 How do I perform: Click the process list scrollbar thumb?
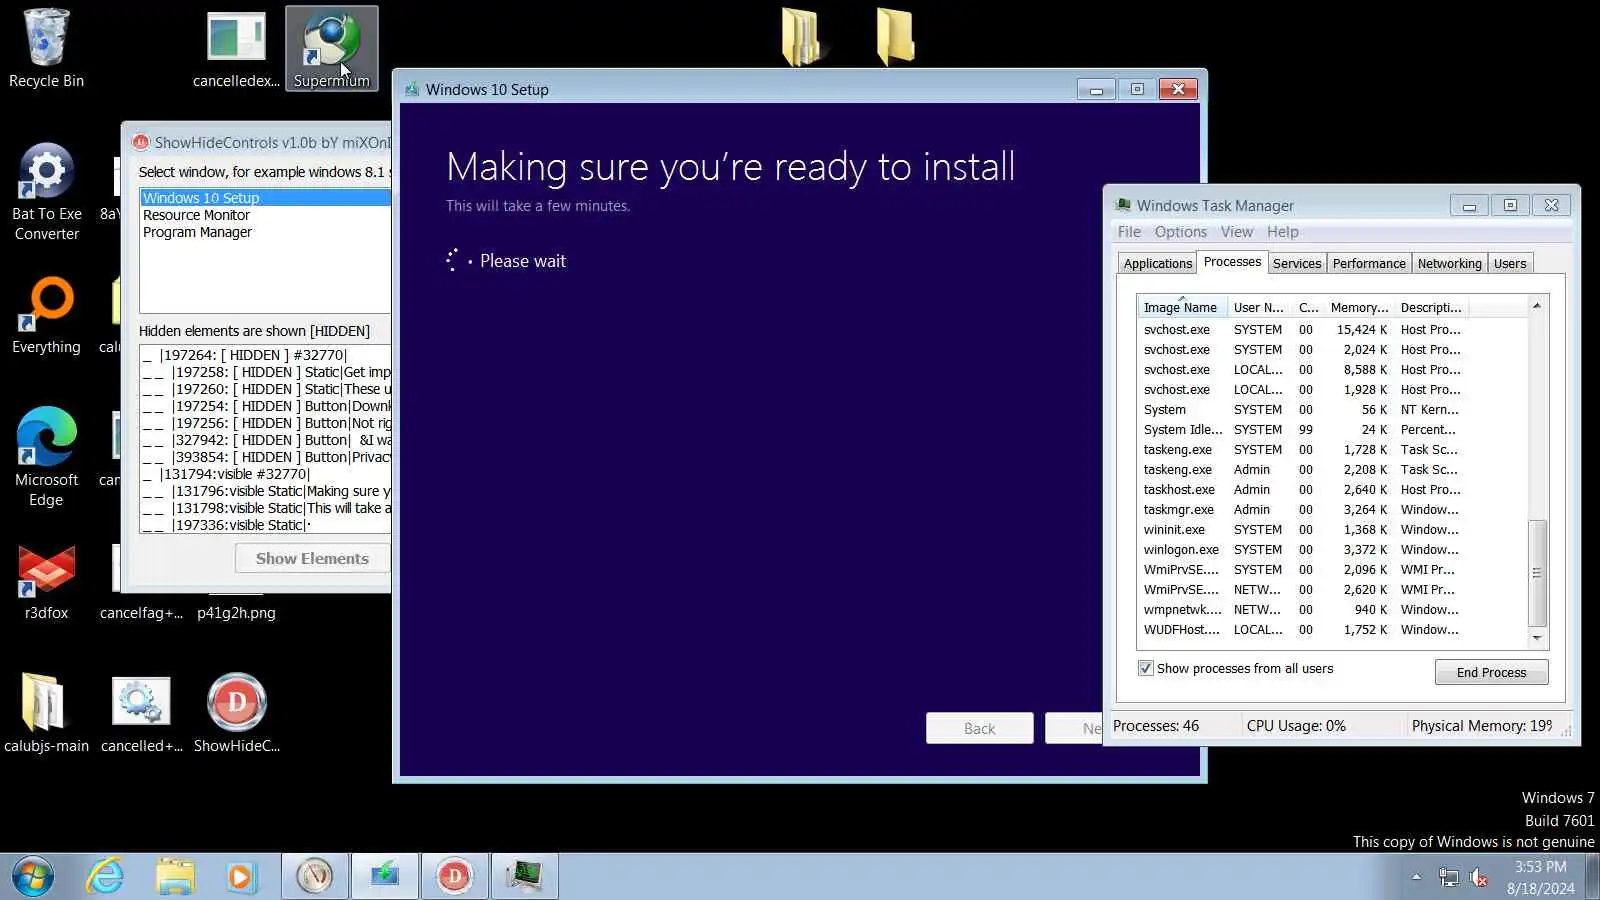1538,573
